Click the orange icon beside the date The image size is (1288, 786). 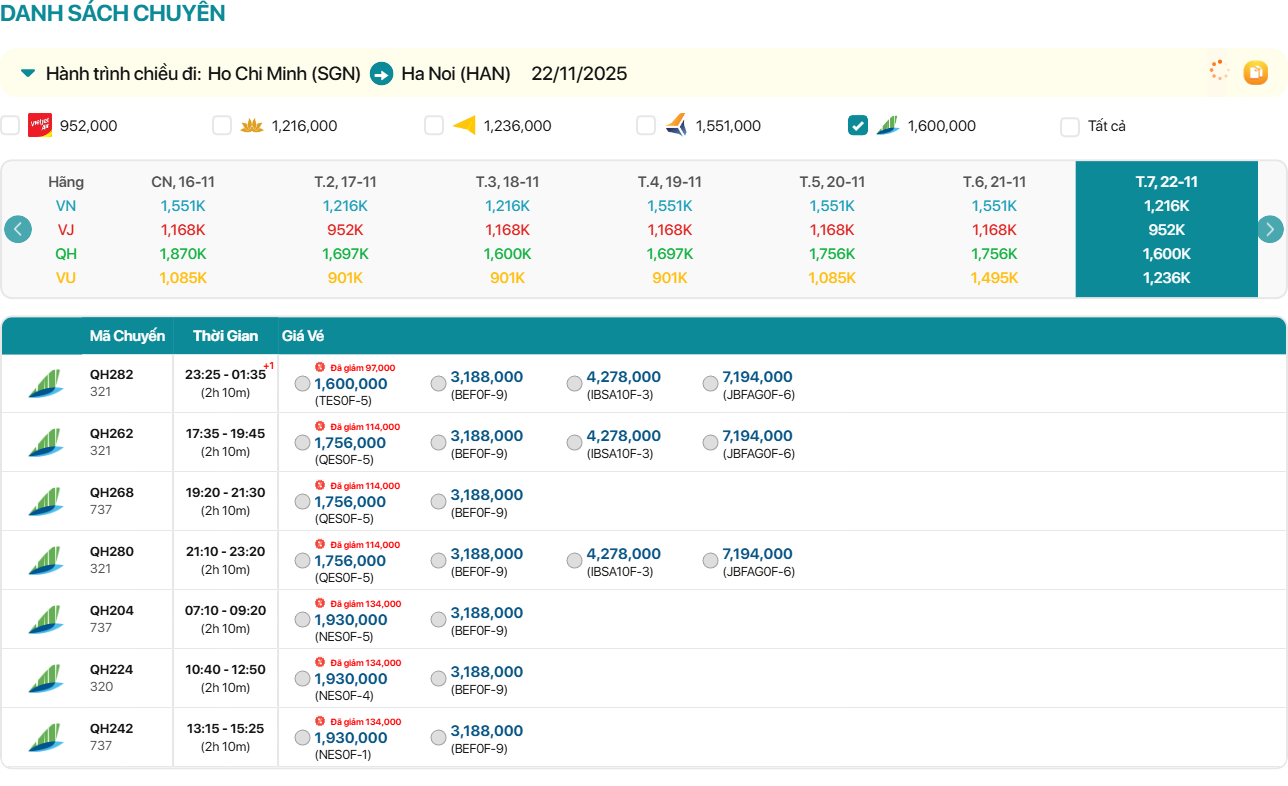click(1255, 73)
